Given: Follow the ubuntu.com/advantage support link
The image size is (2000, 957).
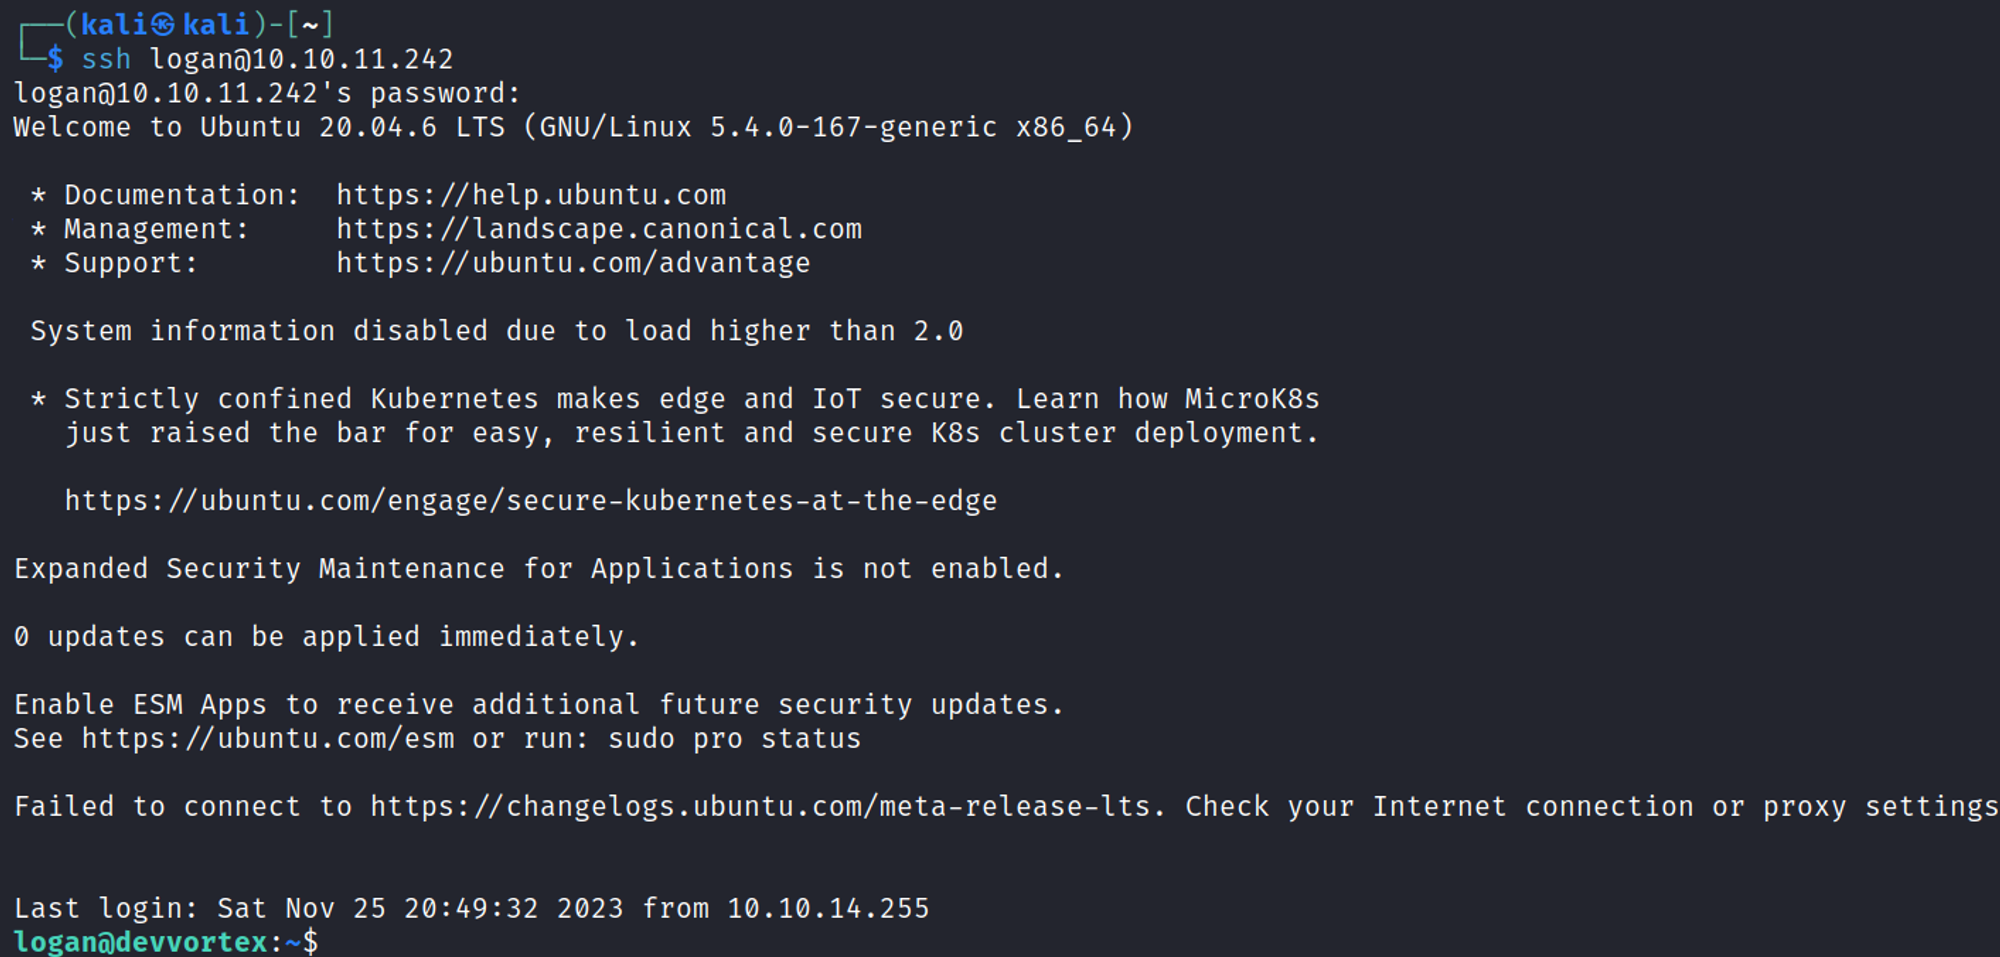Looking at the screenshot, I should tap(573, 263).
